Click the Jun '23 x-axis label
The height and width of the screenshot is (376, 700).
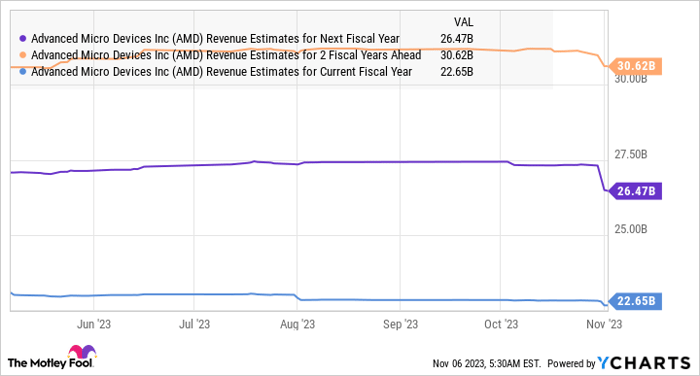[94, 324]
